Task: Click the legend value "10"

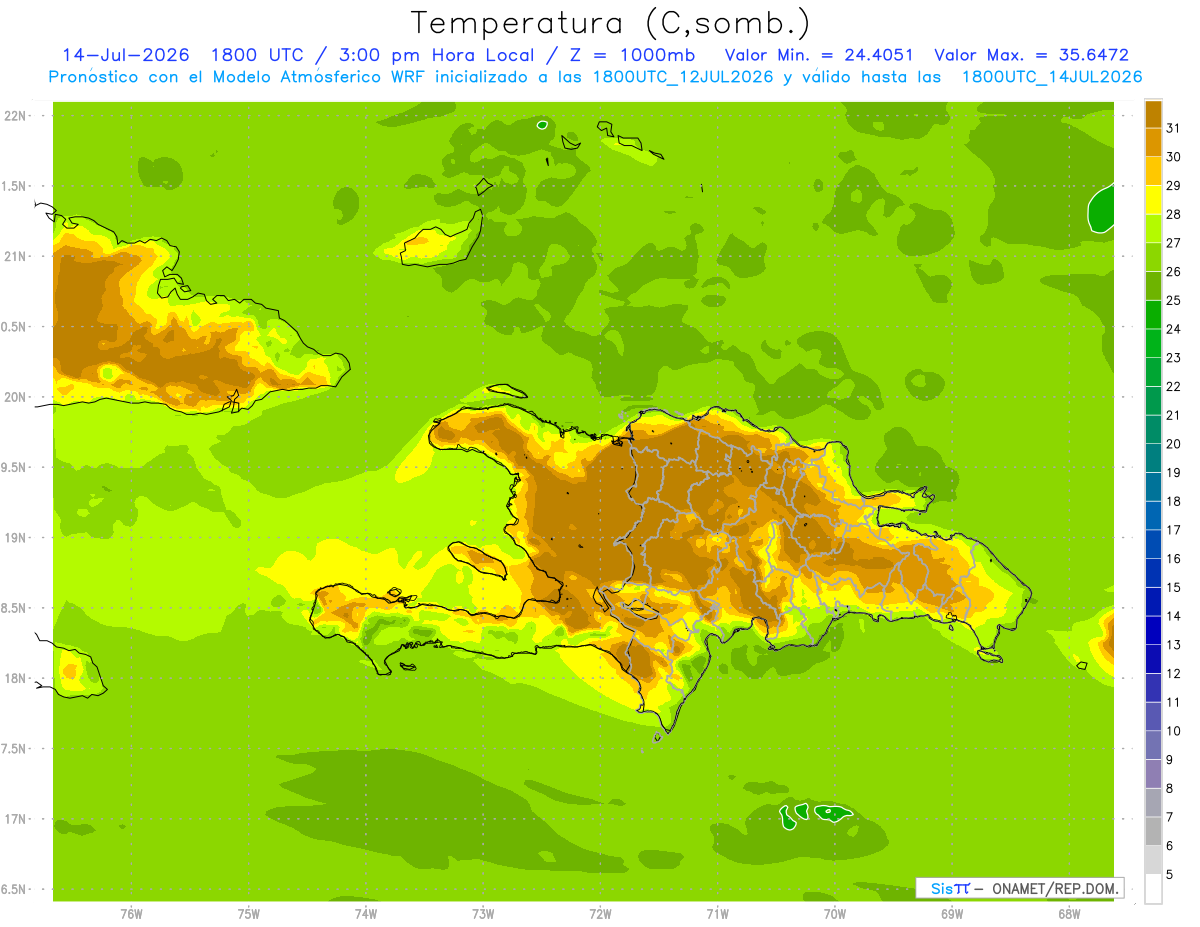Action: [x=1174, y=731]
